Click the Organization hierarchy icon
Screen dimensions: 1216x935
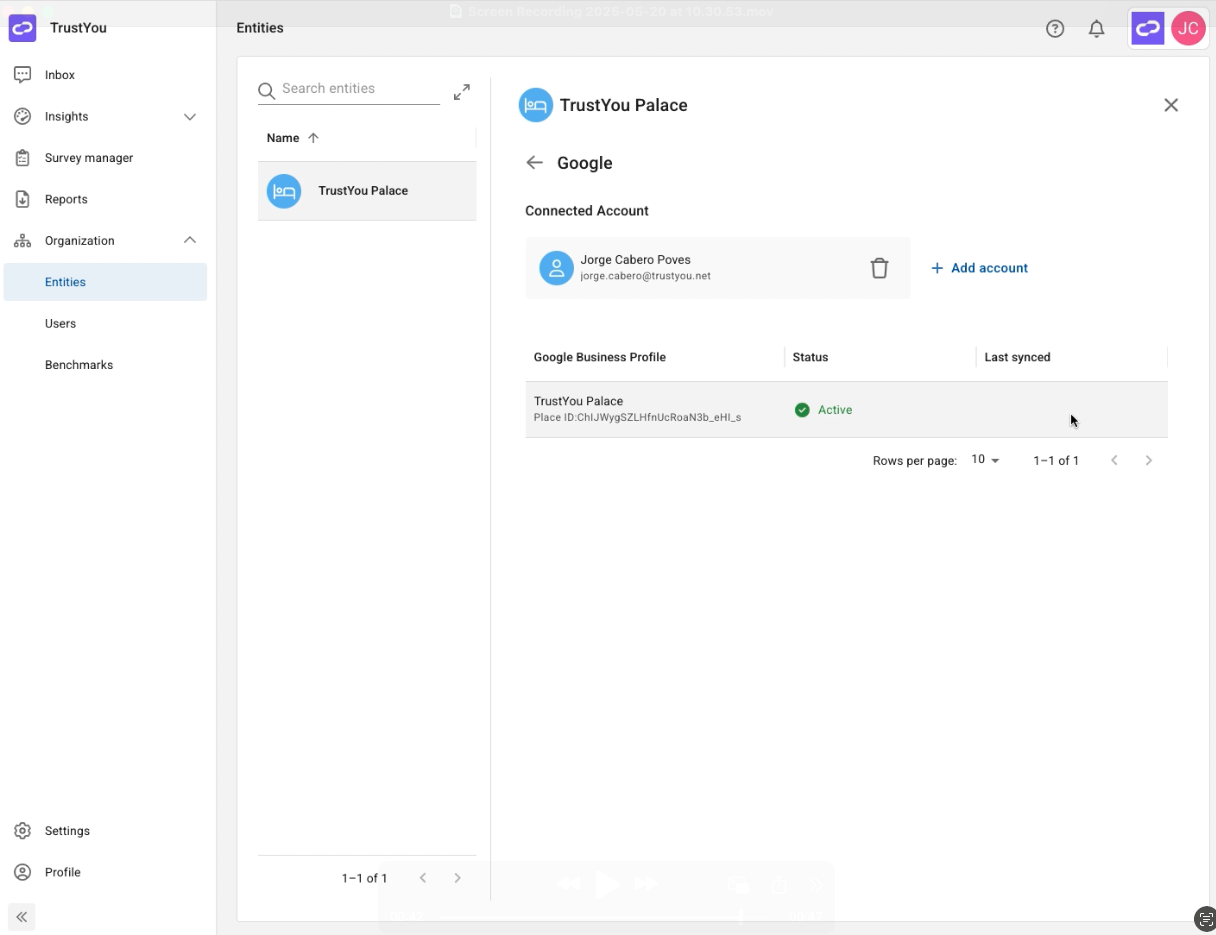pyautogui.click(x=22, y=241)
